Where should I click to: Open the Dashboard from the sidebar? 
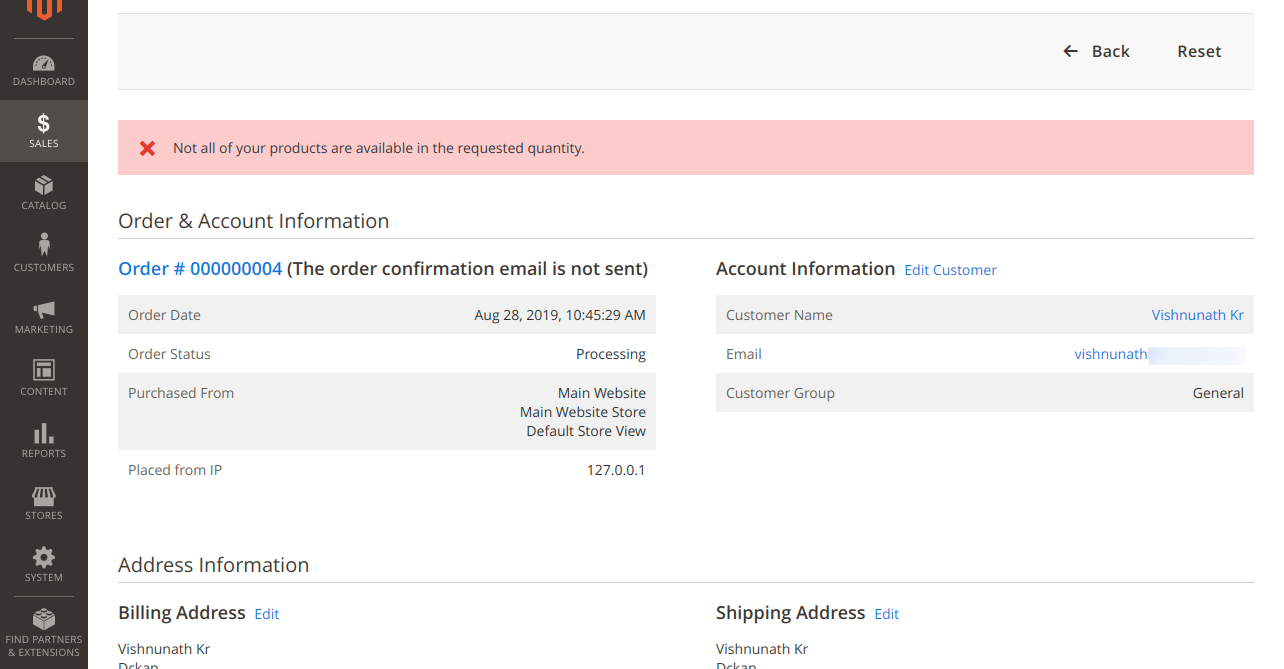click(43, 68)
